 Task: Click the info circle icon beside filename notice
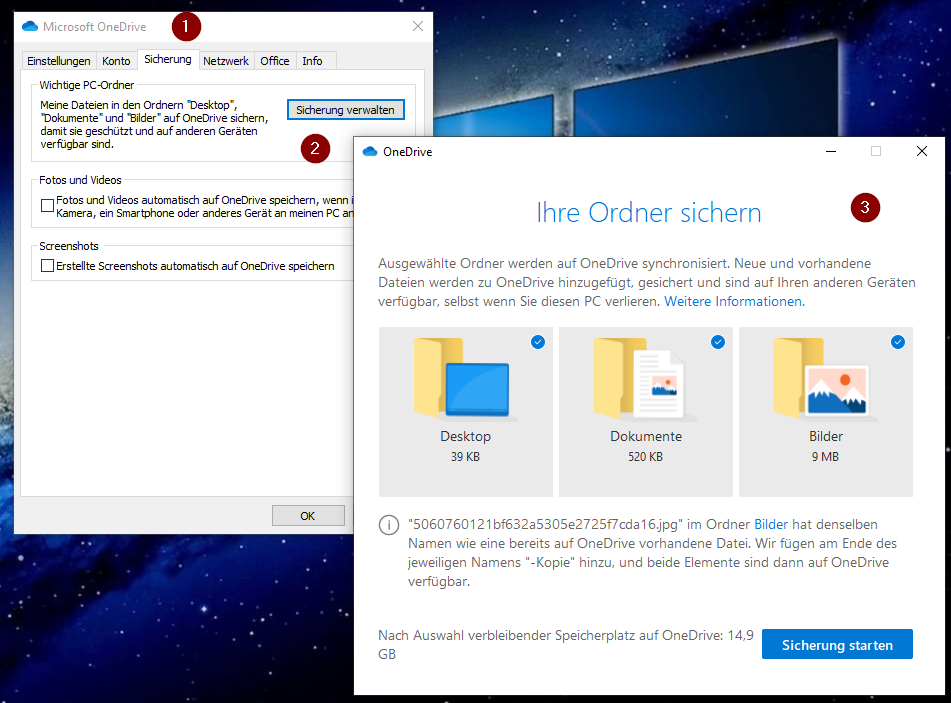click(x=389, y=525)
